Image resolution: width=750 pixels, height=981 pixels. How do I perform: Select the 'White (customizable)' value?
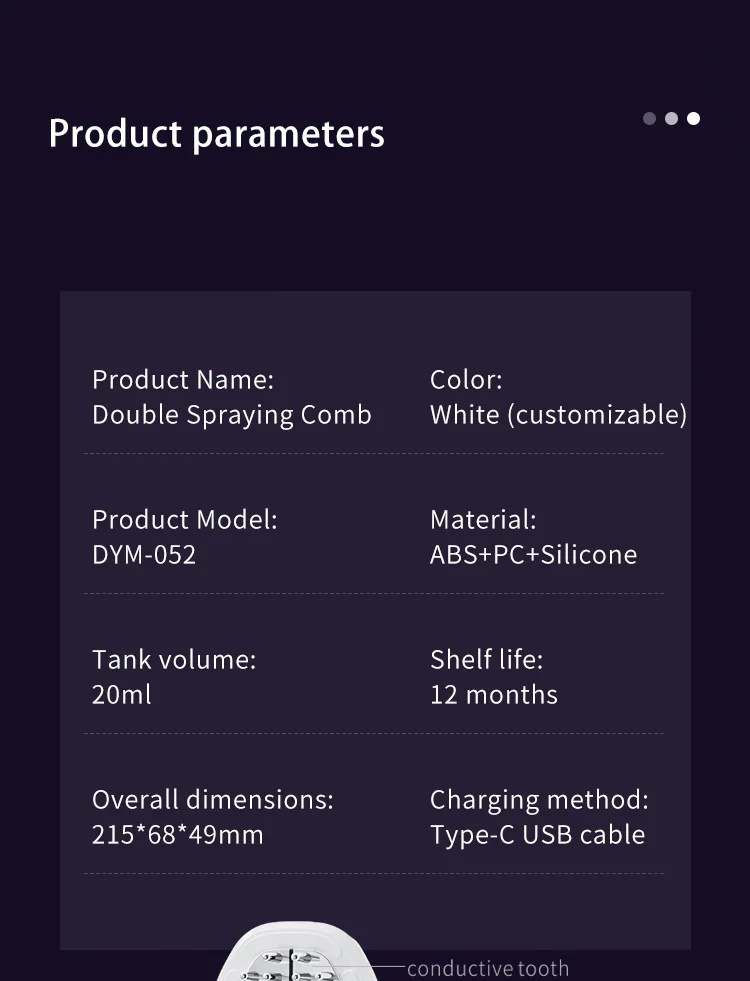point(559,415)
